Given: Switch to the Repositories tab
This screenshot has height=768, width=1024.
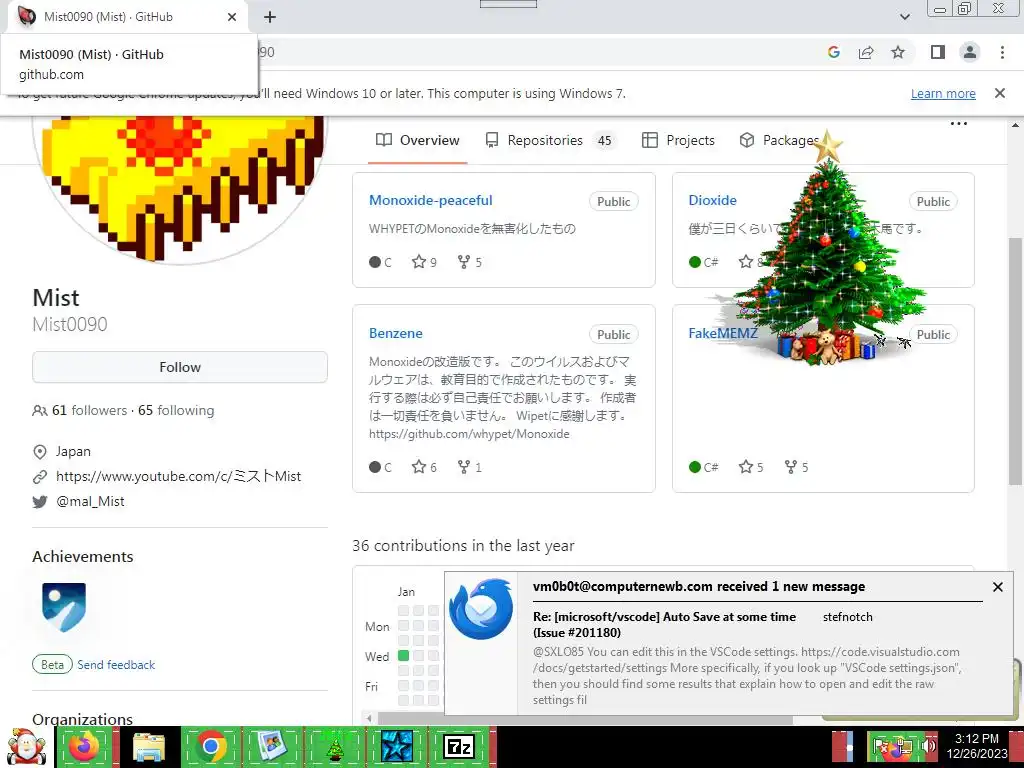Looking at the screenshot, I should (551, 140).
